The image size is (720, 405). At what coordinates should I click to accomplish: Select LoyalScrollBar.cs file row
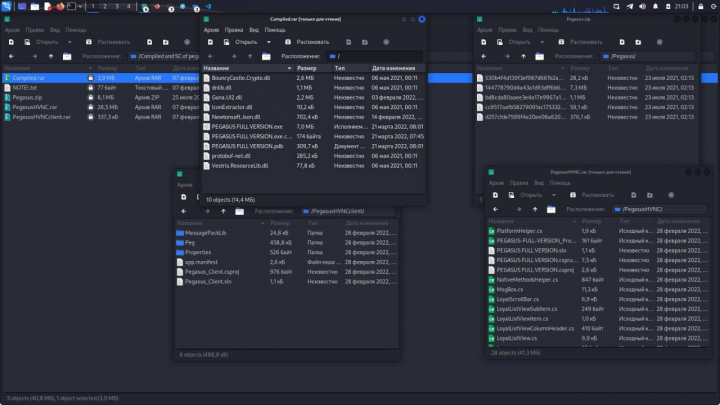click(599, 299)
